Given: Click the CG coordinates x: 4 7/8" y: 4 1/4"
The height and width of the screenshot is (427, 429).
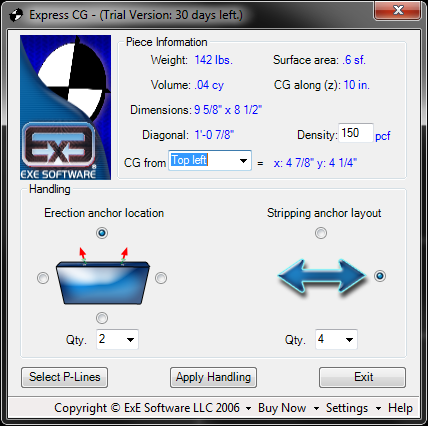Looking at the screenshot, I should (x=315, y=163).
